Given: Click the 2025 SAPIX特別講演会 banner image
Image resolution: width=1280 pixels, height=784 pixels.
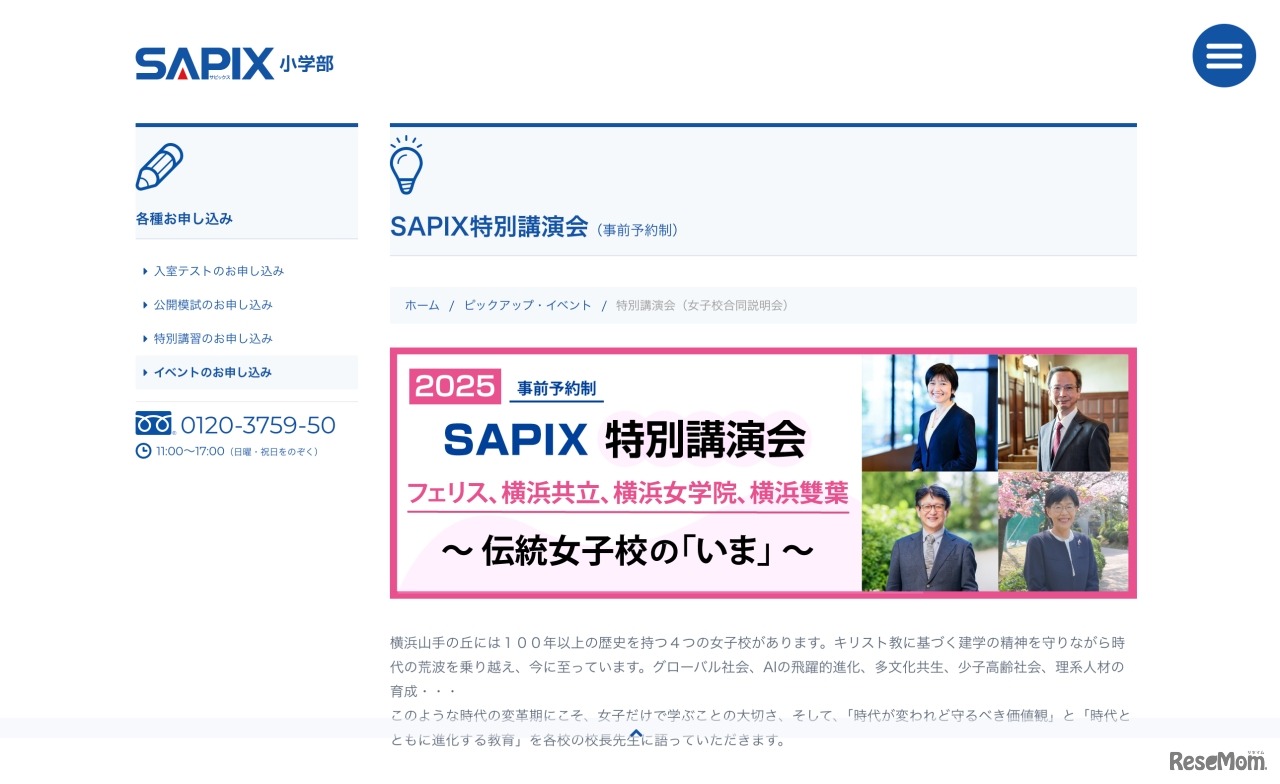Looking at the screenshot, I should pos(763,472).
